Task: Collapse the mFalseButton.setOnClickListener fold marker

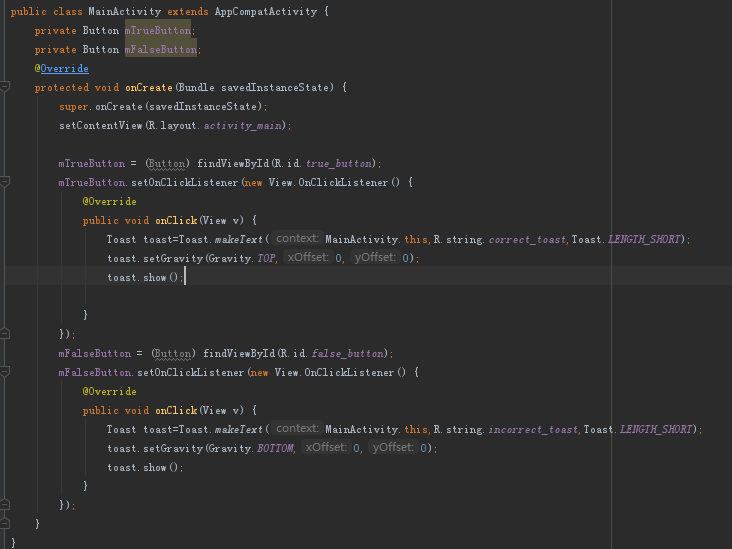Action: (x=5, y=372)
